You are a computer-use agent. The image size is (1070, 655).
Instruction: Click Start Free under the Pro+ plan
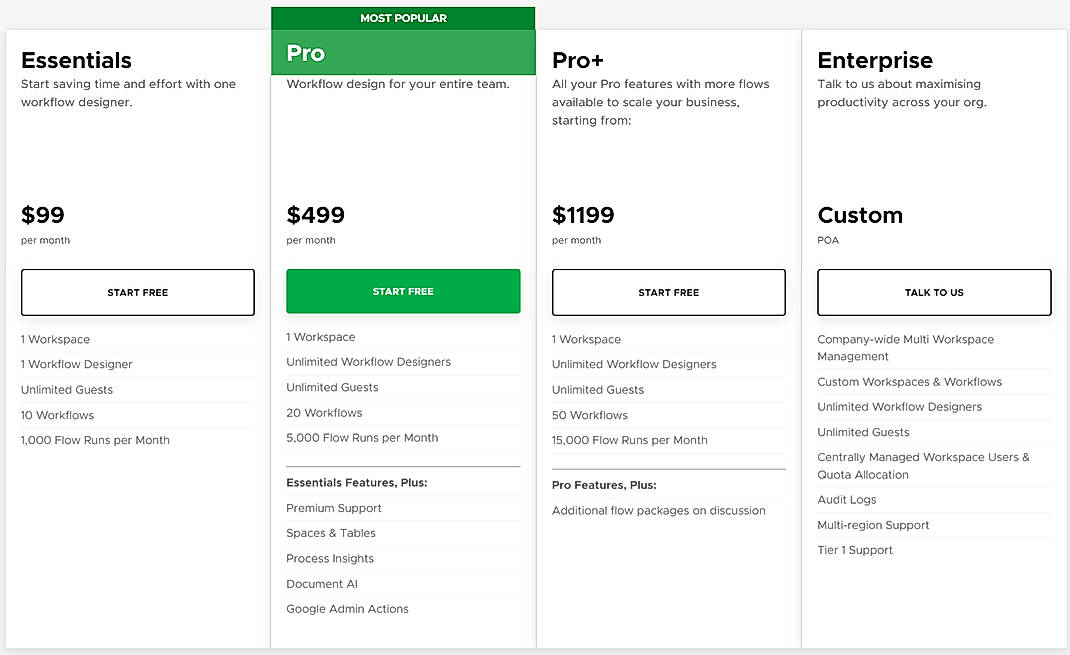[x=669, y=292]
